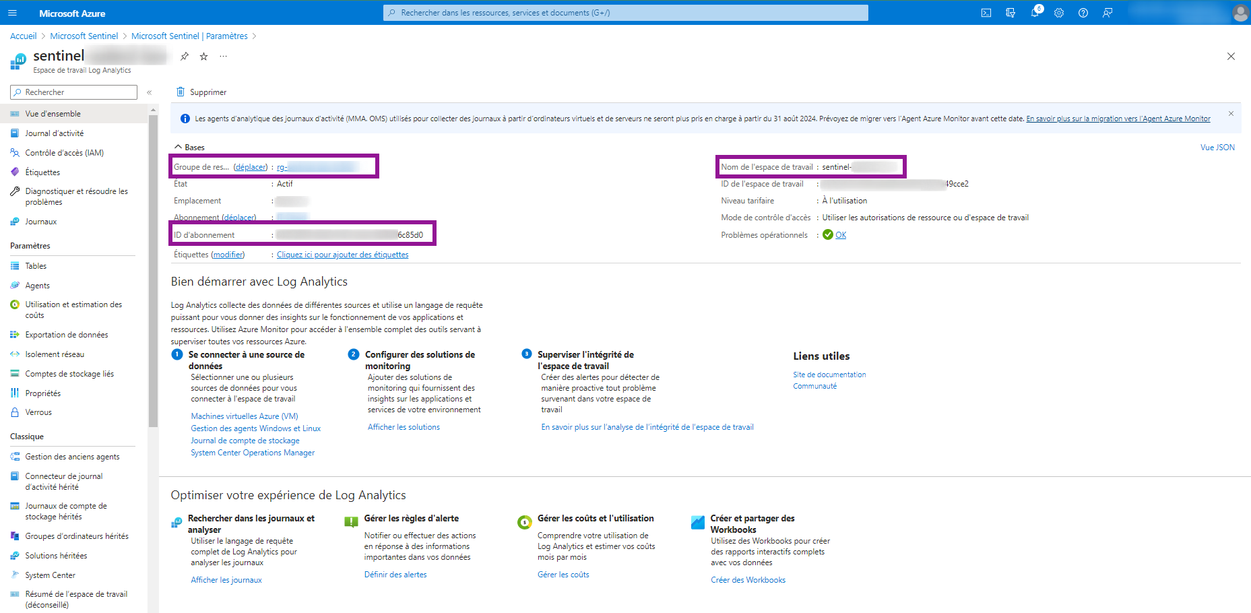The width and height of the screenshot is (1251, 613).
Task: Launch Cloud Shell from the top bar
Action: [x=986, y=13]
